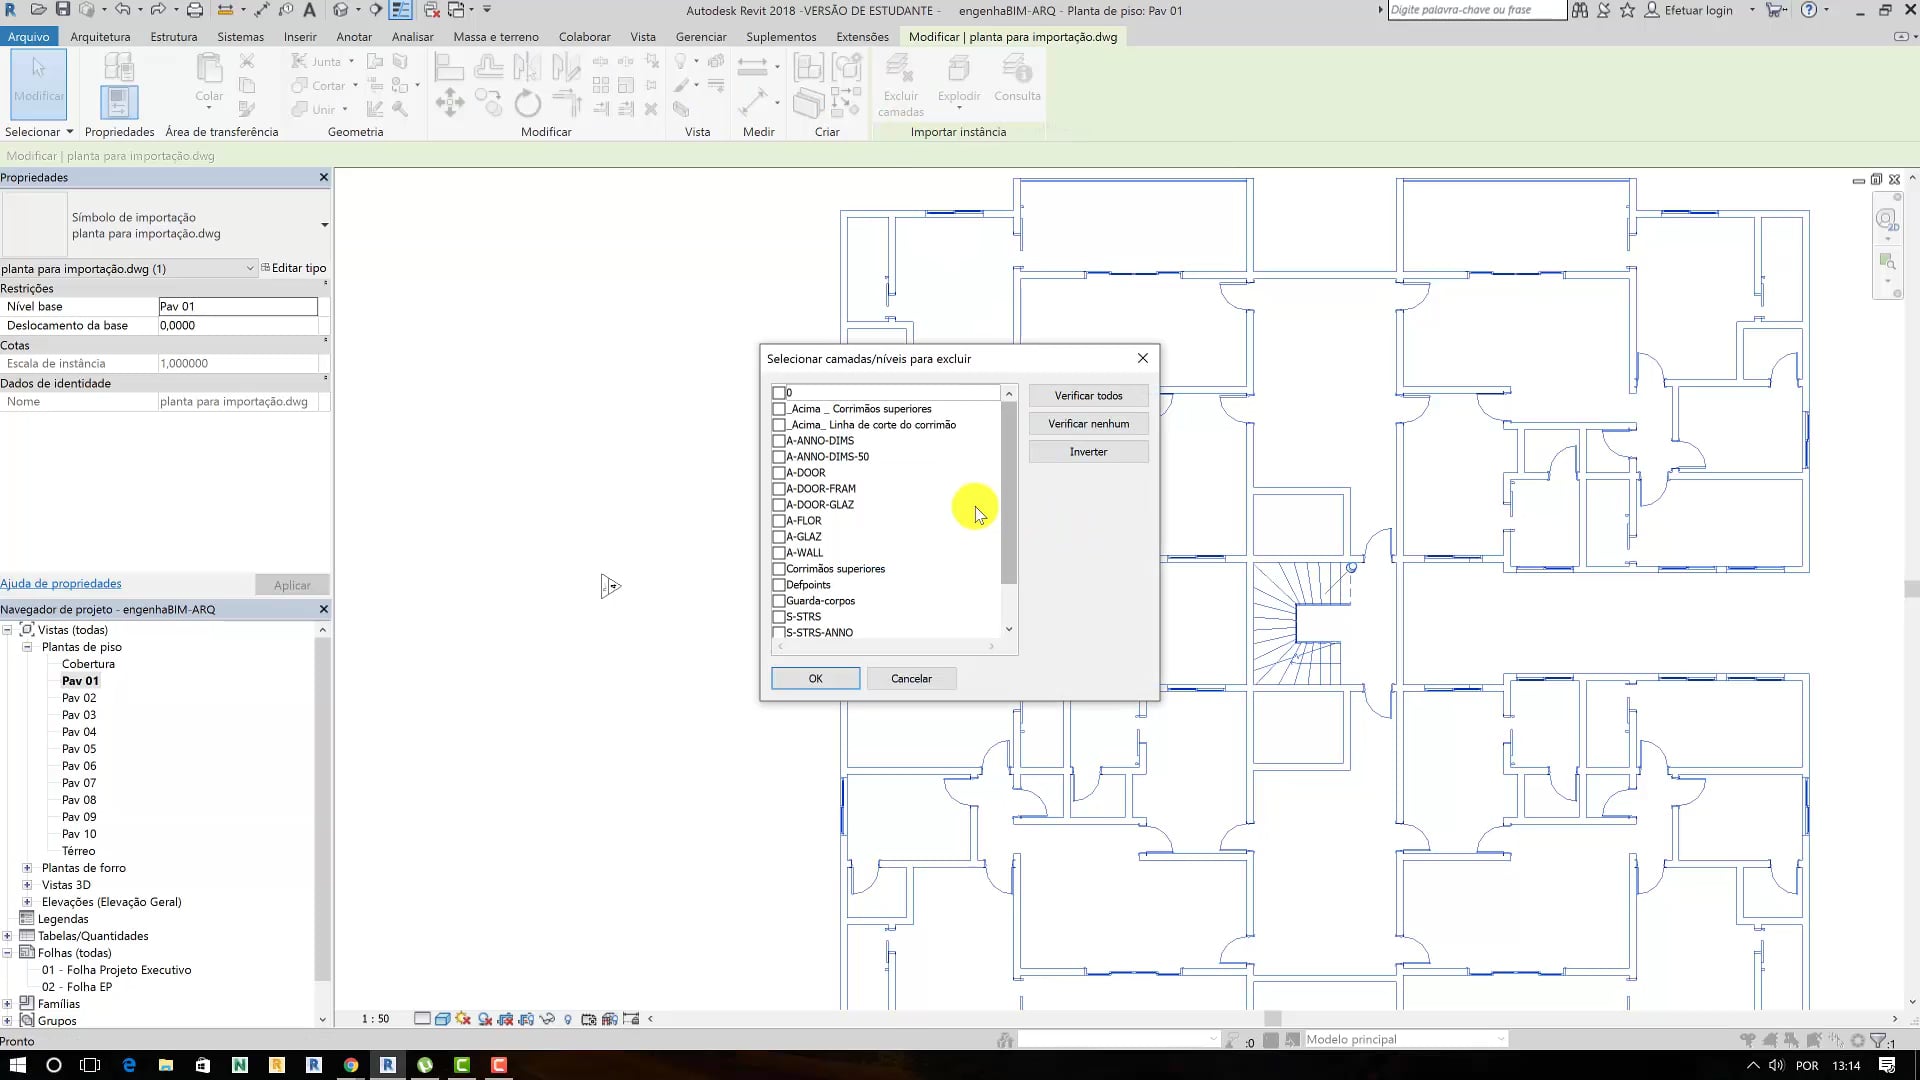The height and width of the screenshot is (1080, 1920).
Task: Click the Verificar nenhum button
Action: (x=1088, y=424)
